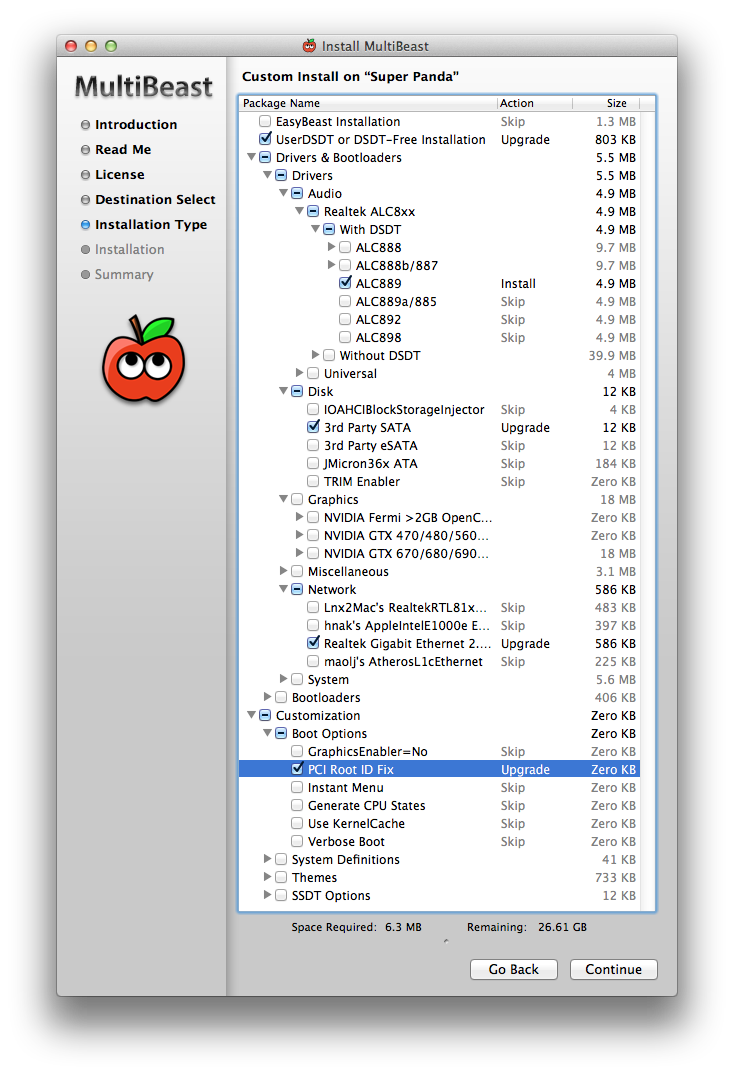Check the Verbose Boot option
Screen dimensions: 734x1075
tap(297, 841)
